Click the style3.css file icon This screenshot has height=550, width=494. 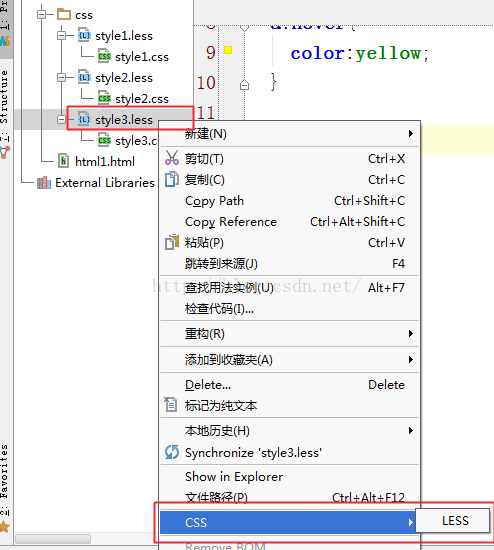104,140
